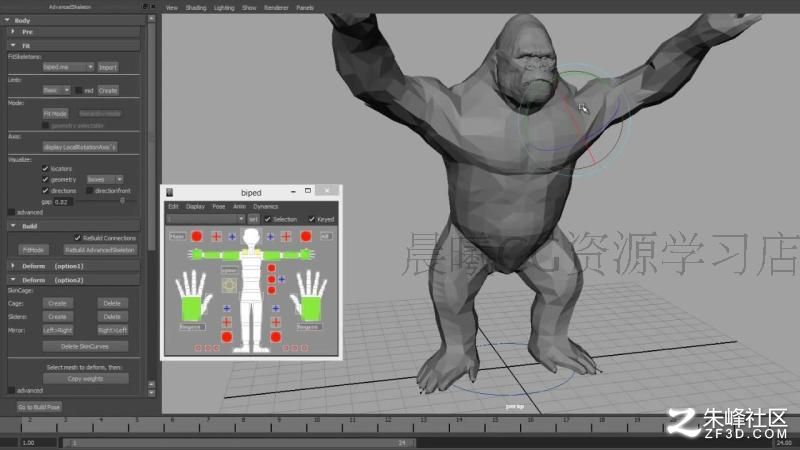Select red leg IK circle below All-side hand

276,337
